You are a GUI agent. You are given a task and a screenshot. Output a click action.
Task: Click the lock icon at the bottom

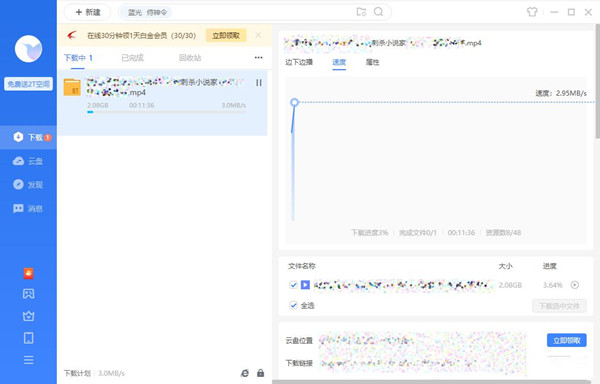(261, 373)
